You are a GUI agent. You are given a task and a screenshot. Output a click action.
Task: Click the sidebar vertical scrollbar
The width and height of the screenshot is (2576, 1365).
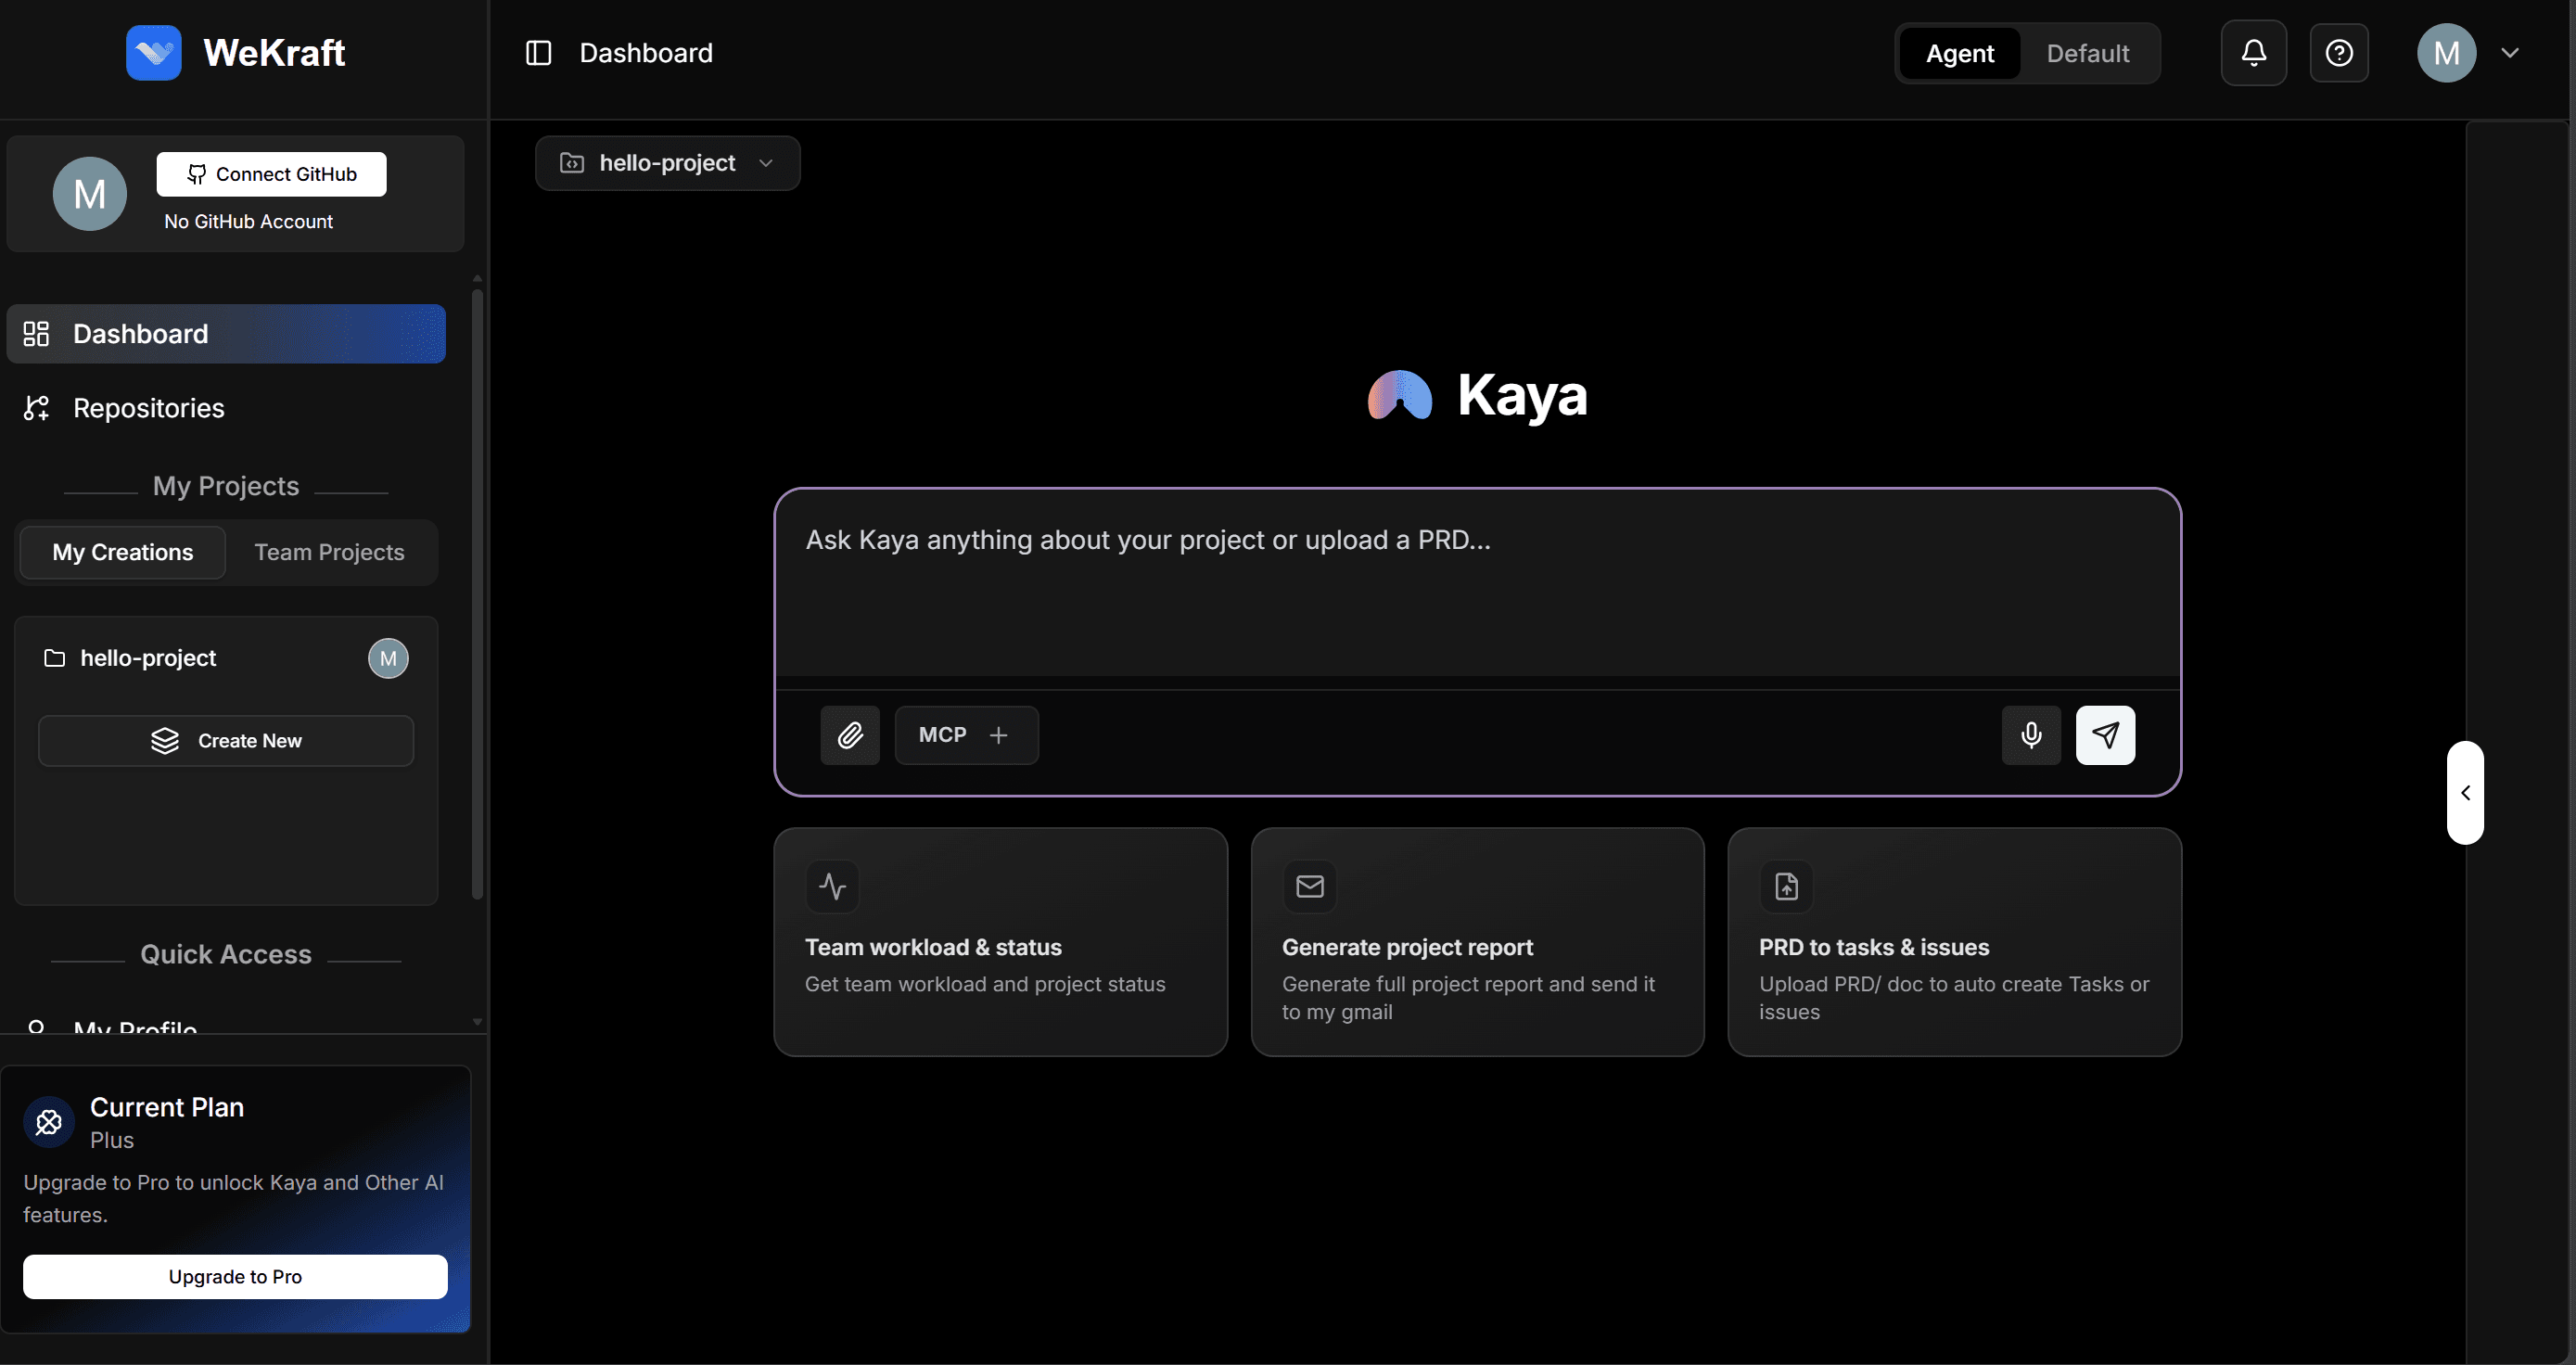pyautogui.click(x=477, y=595)
